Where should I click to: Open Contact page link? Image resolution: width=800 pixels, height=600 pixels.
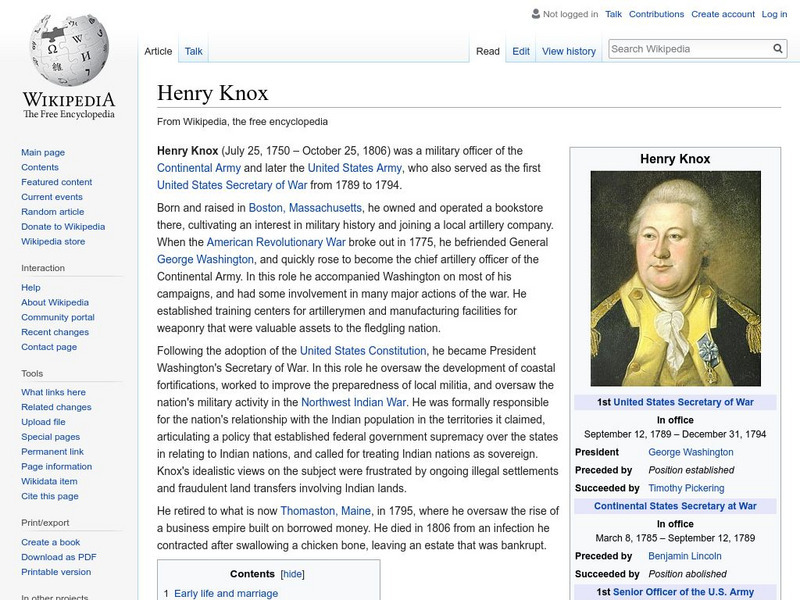point(49,346)
